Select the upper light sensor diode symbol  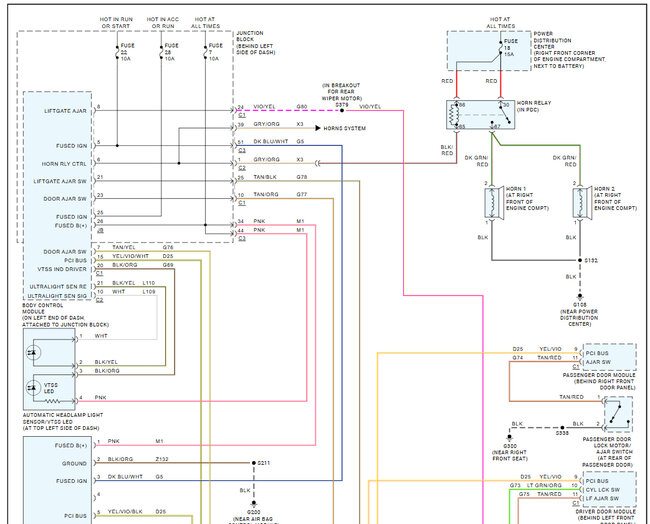click(32, 353)
